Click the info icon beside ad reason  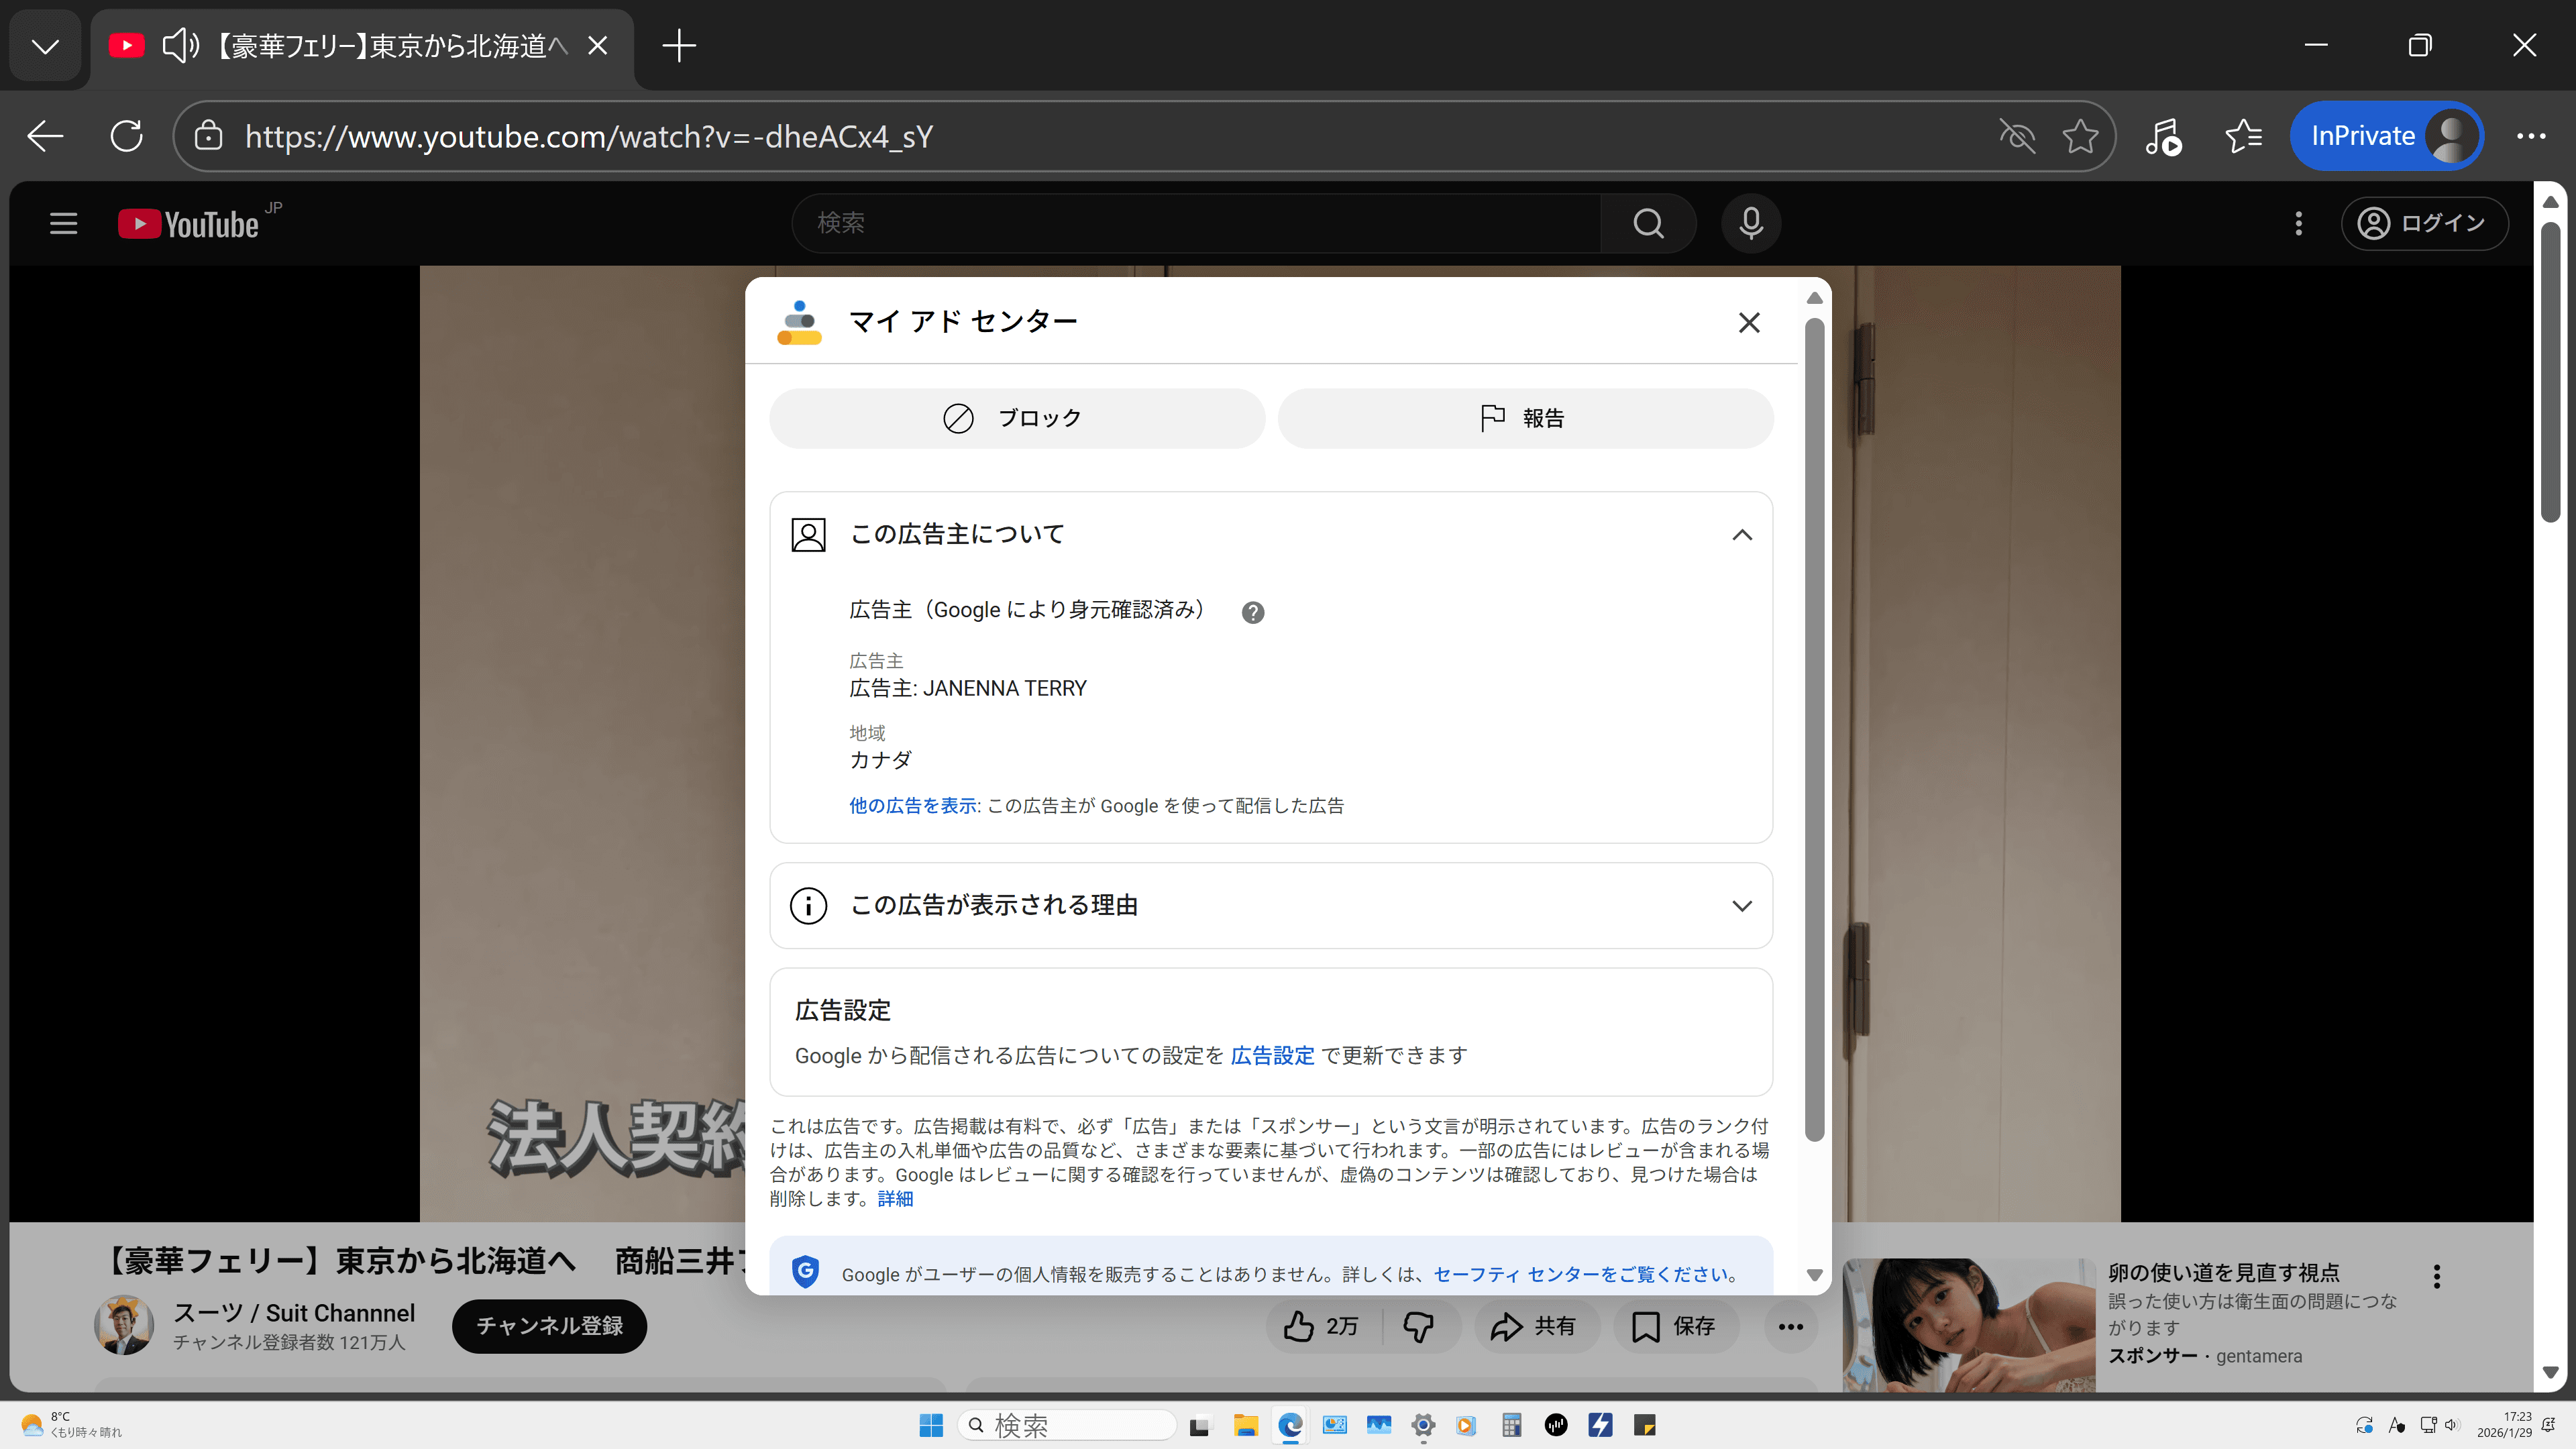tap(808, 905)
